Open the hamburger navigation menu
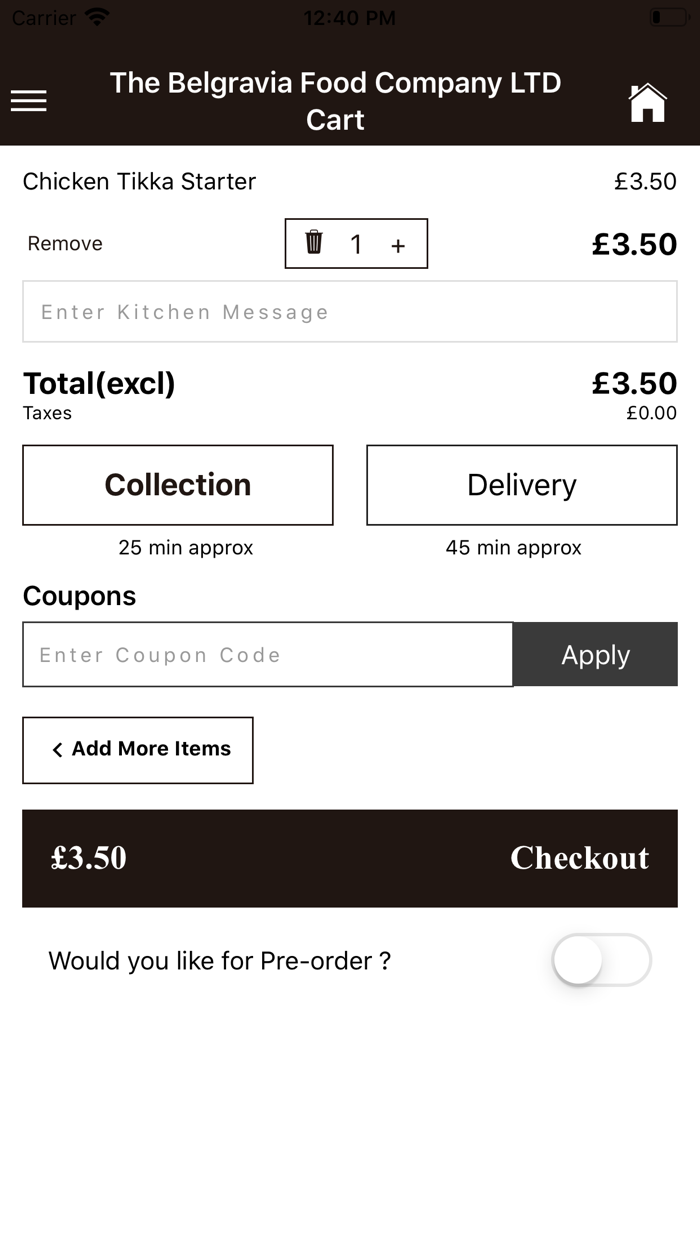 [x=29, y=101]
